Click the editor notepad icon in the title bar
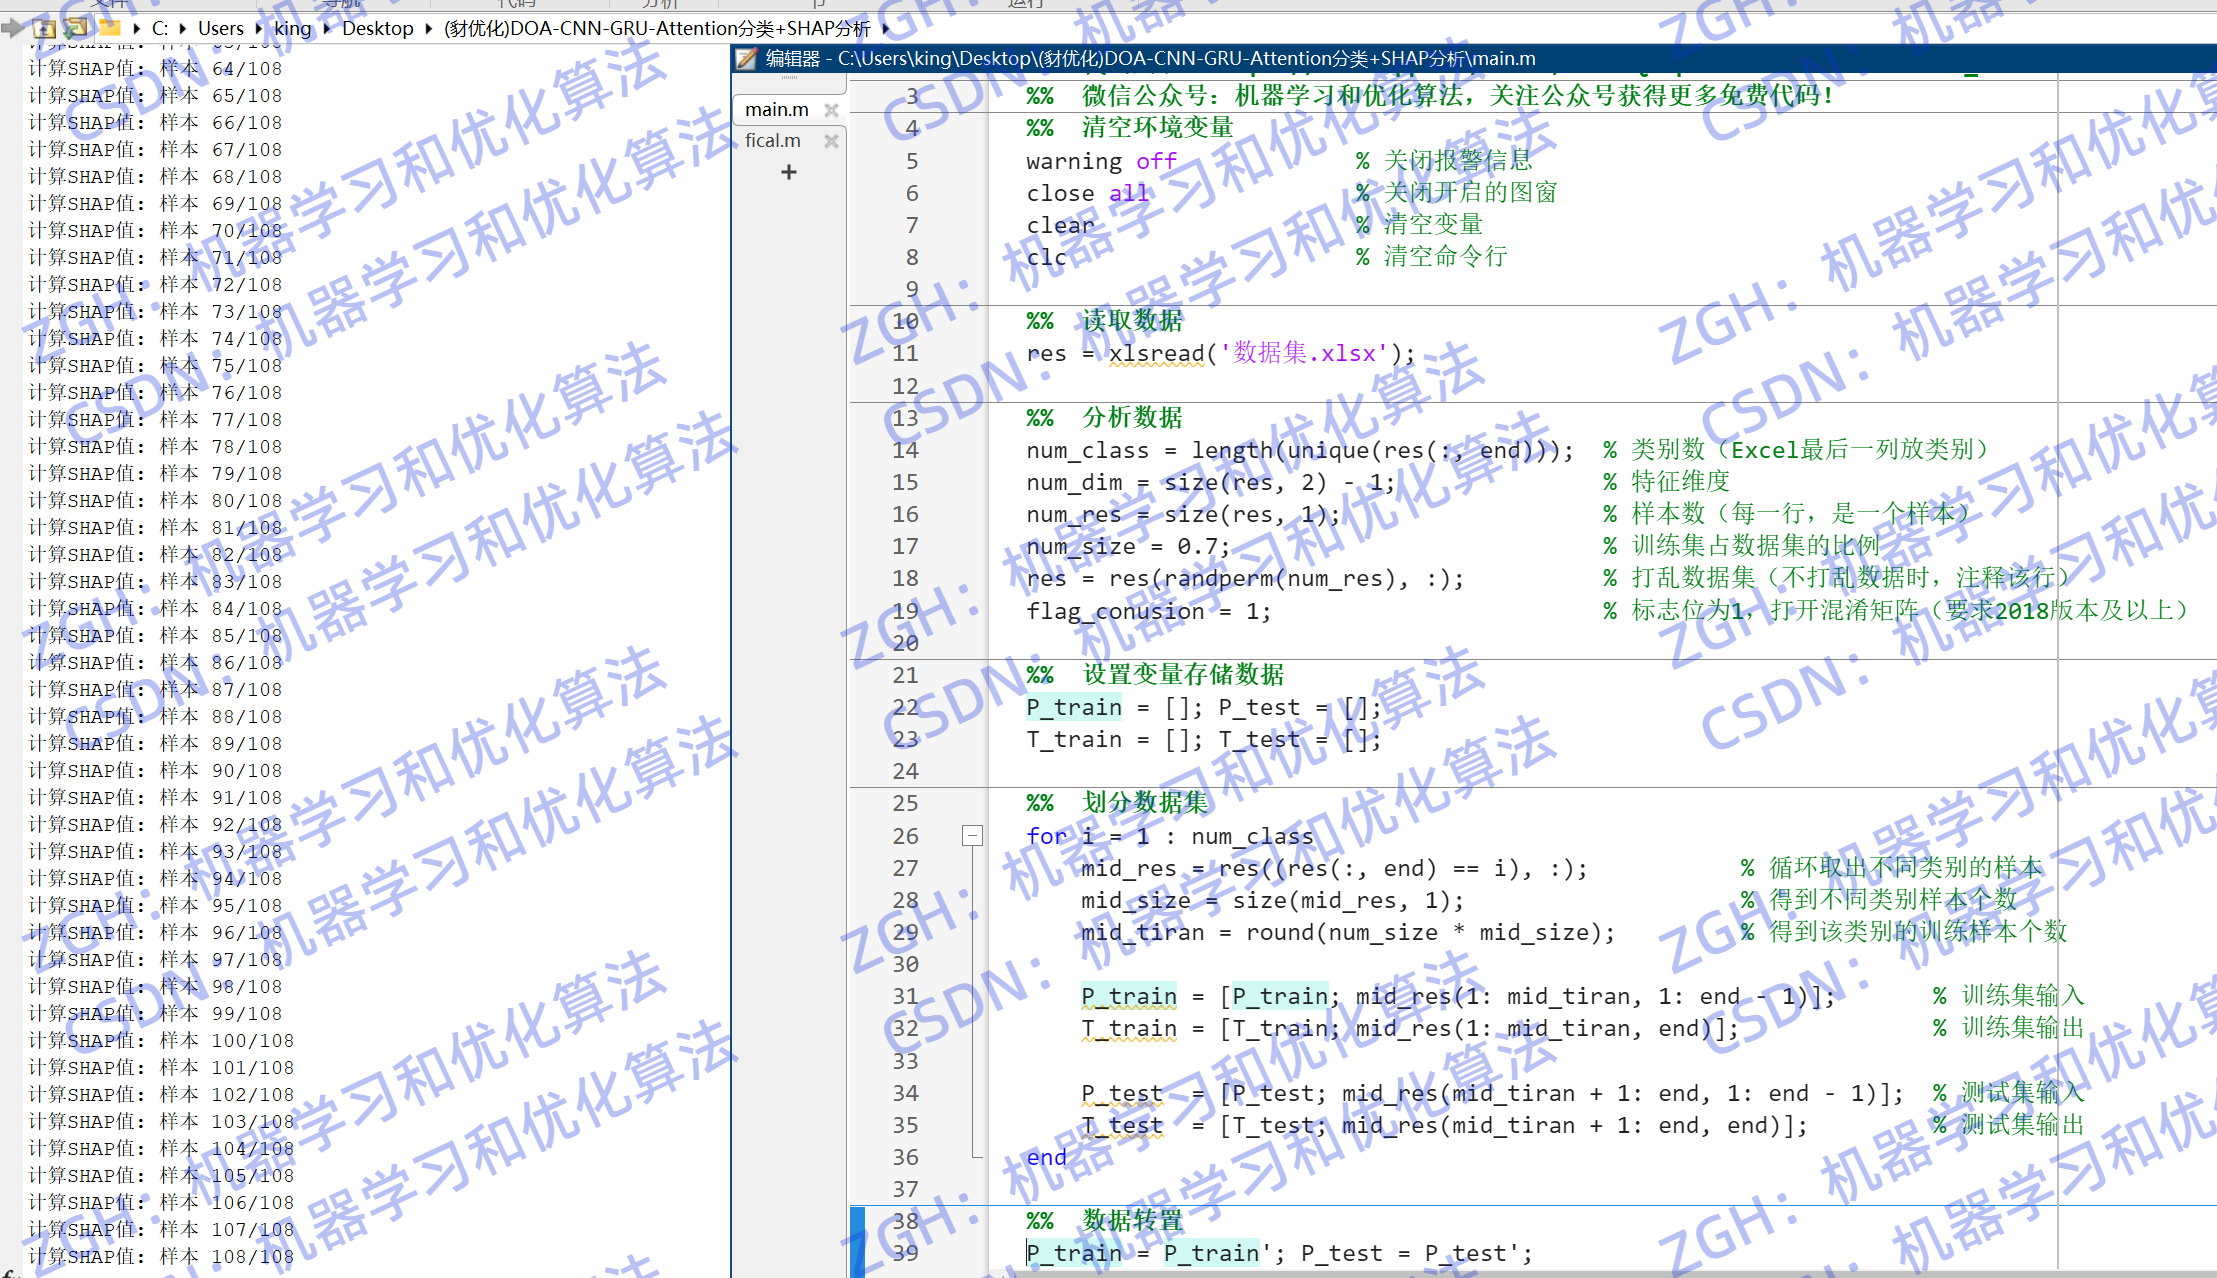The width and height of the screenshot is (2217, 1278). pyautogui.click(x=746, y=59)
